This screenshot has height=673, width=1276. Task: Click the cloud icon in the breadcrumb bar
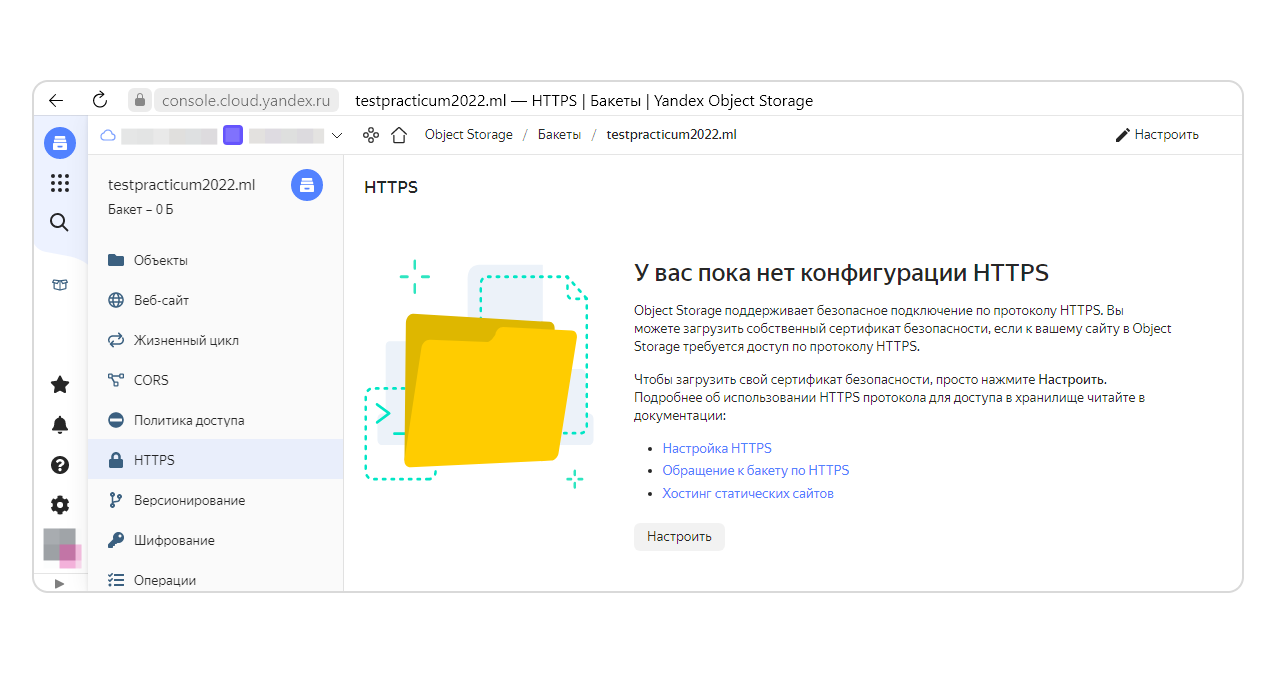click(x=109, y=135)
